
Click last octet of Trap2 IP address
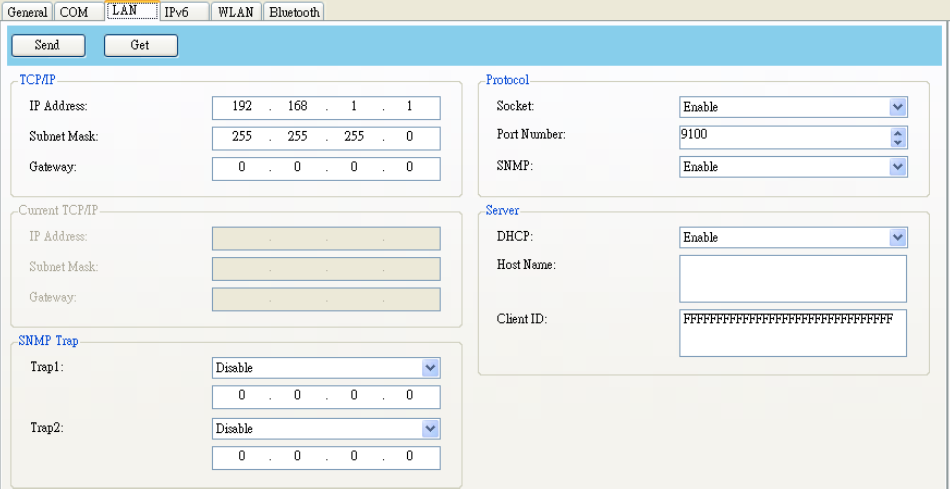coord(410,456)
